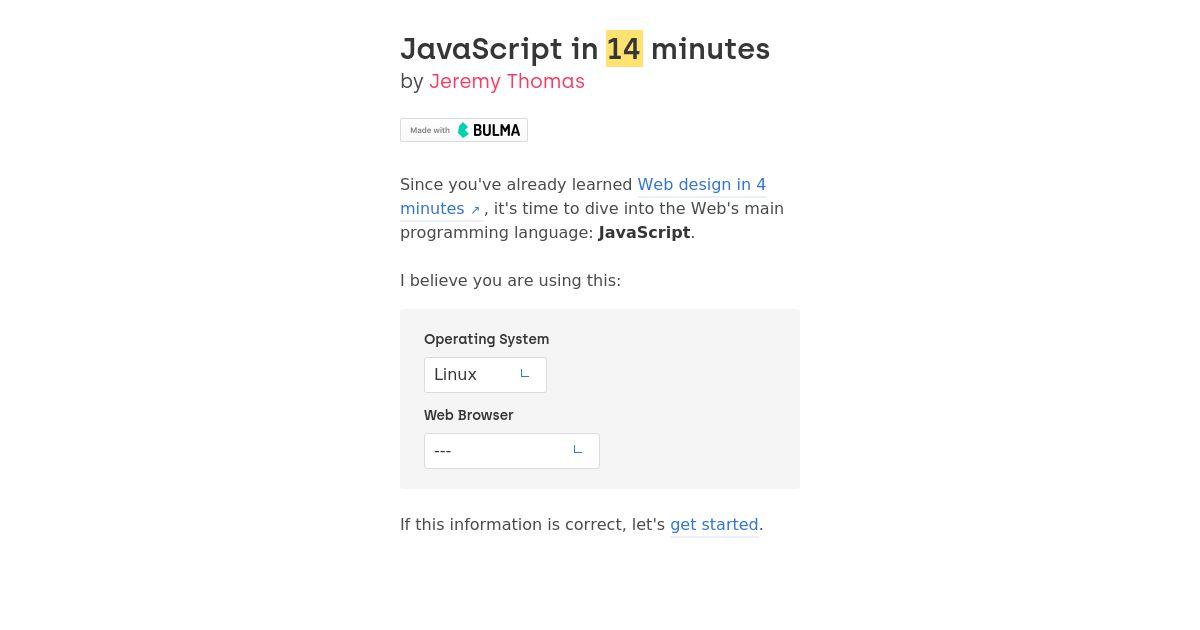This screenshot has width=1200, height=630.
Task: Click the 'JavaScript in' heading text
Action: click(x=499, y=49)
